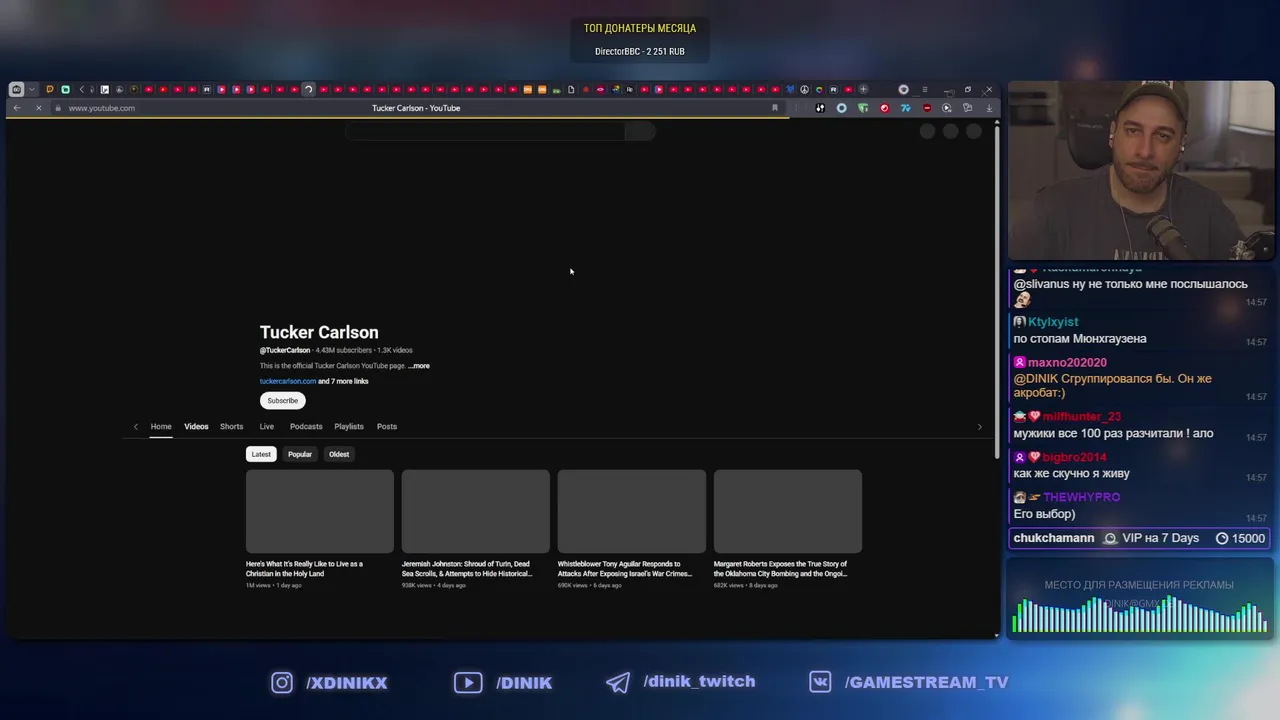Image resolution: width=1280 pixels, height=720 pixels.
Task: Open the channel Home tab
Action: coord(161,427)
